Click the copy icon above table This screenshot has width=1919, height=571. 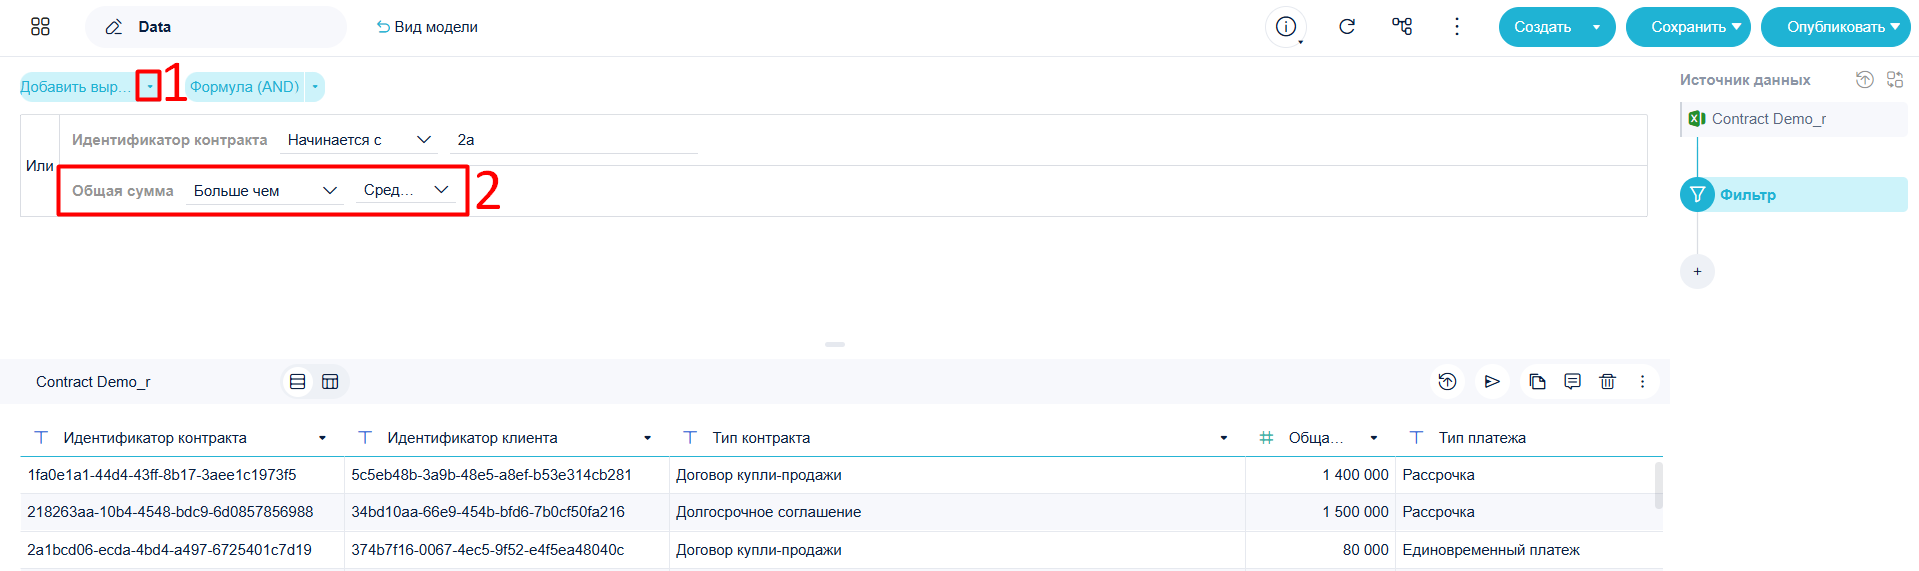point(1538,382)
